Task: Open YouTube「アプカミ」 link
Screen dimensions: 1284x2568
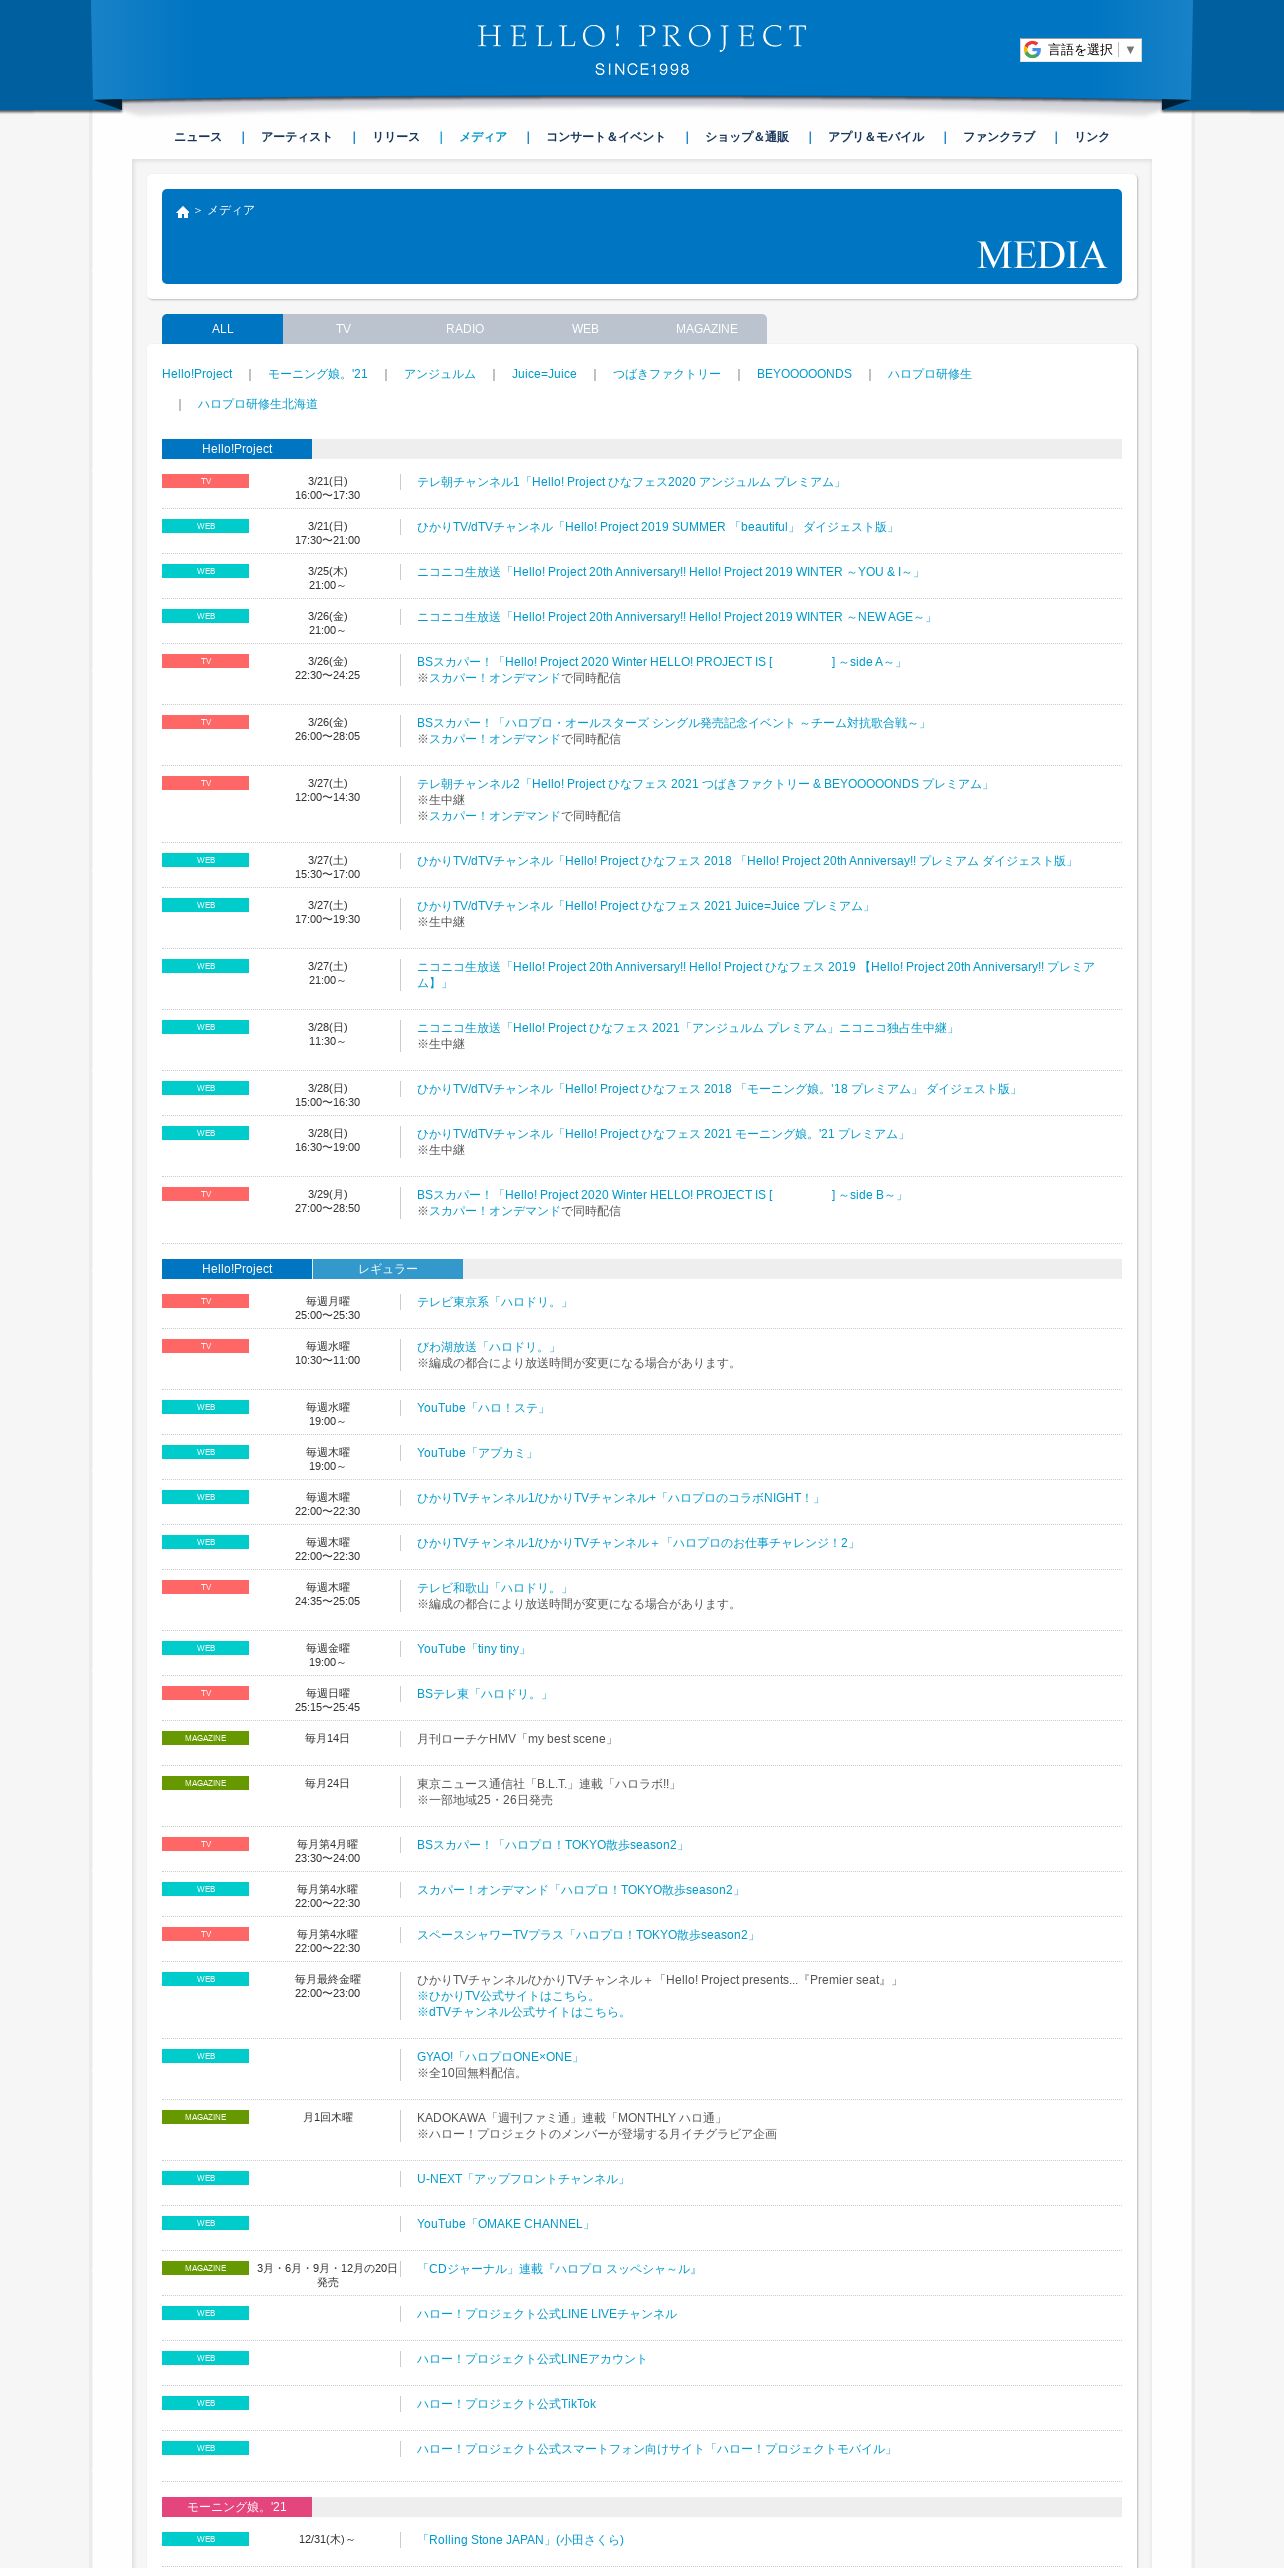Action: (476, 1453)
